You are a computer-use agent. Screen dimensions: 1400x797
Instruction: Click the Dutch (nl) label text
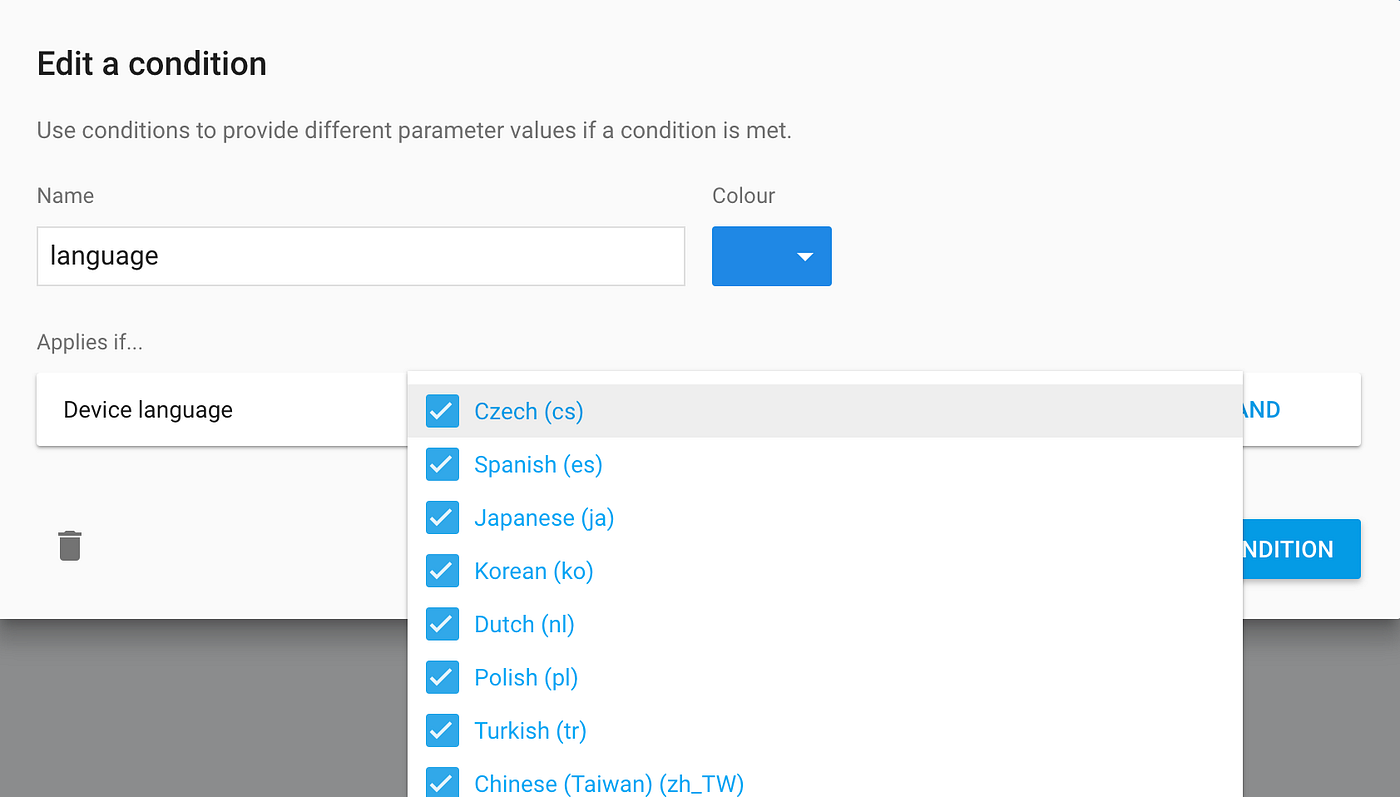(x=524, y=624)
